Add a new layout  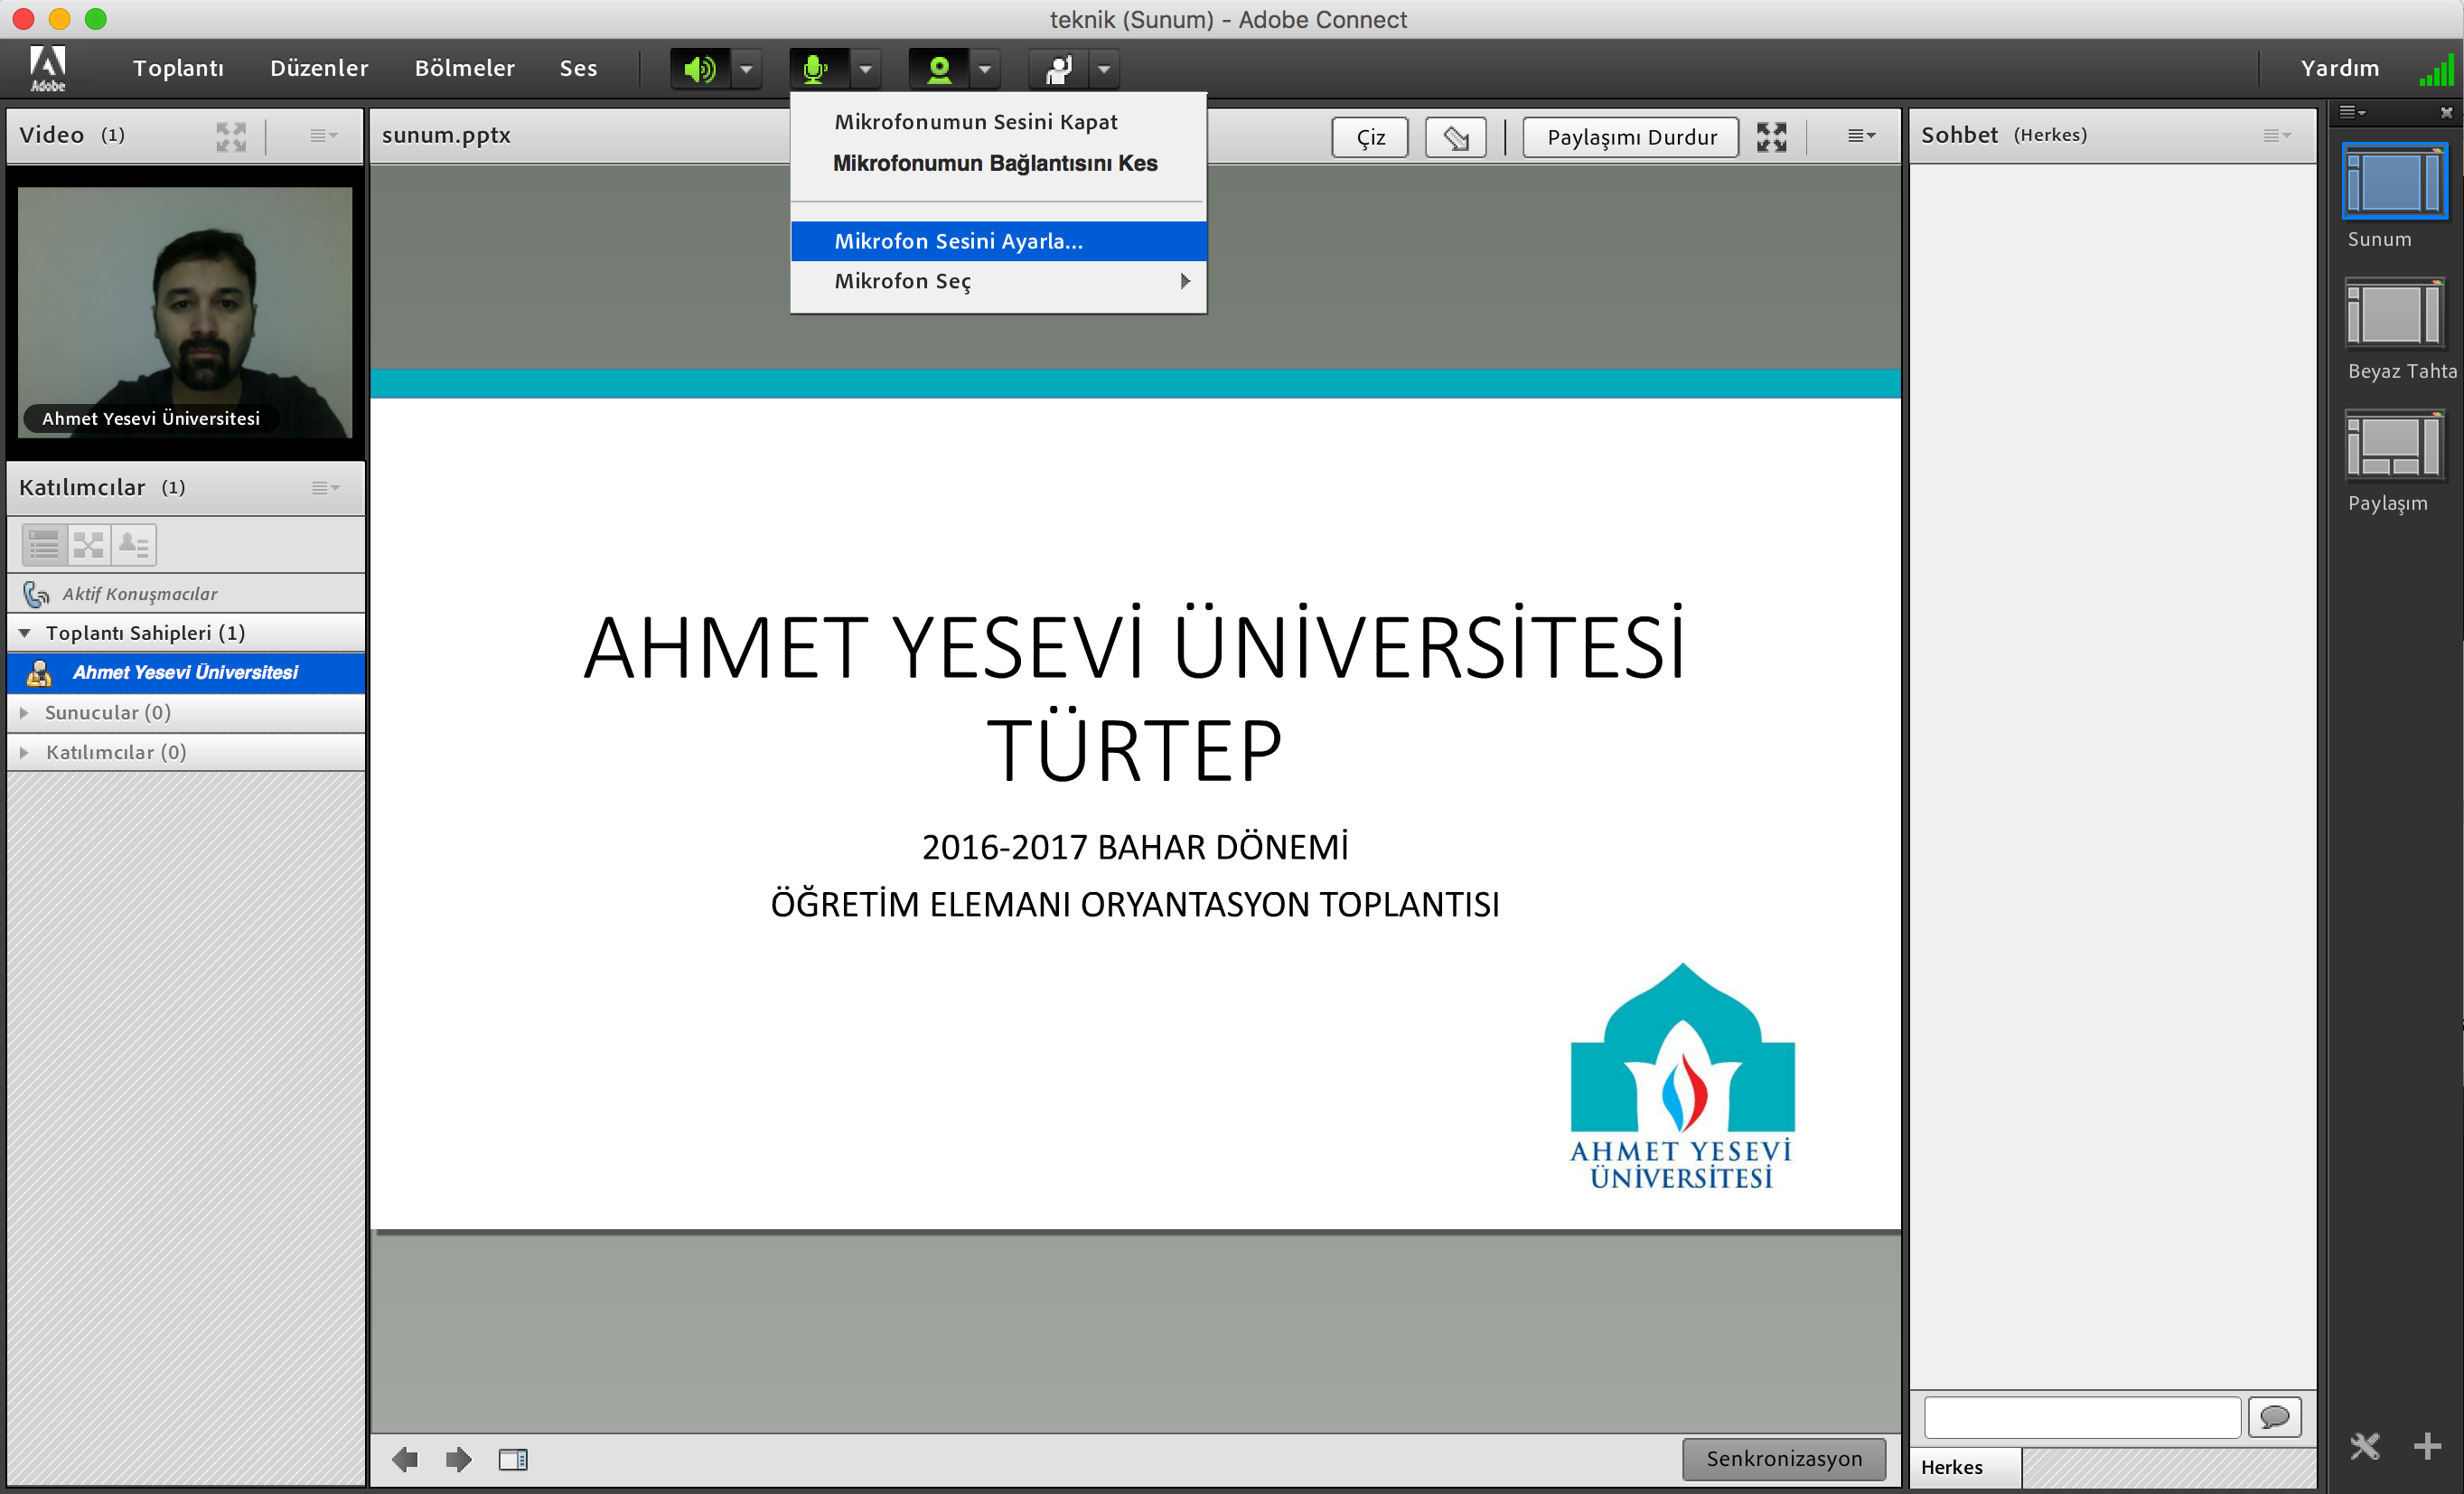[x=2427, y=1446]
